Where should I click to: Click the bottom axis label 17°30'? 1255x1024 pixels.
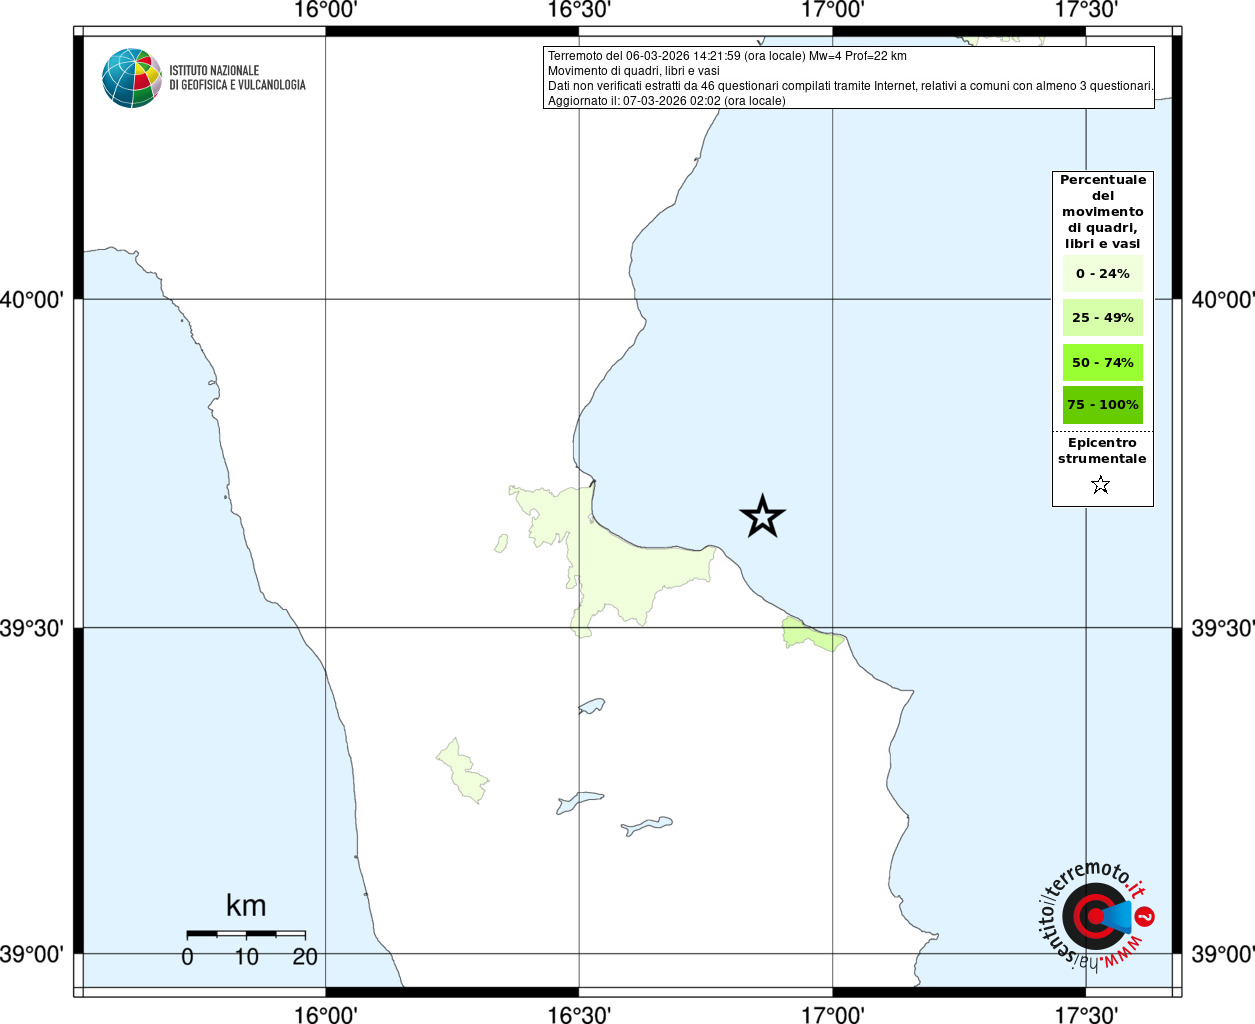1086,1014
